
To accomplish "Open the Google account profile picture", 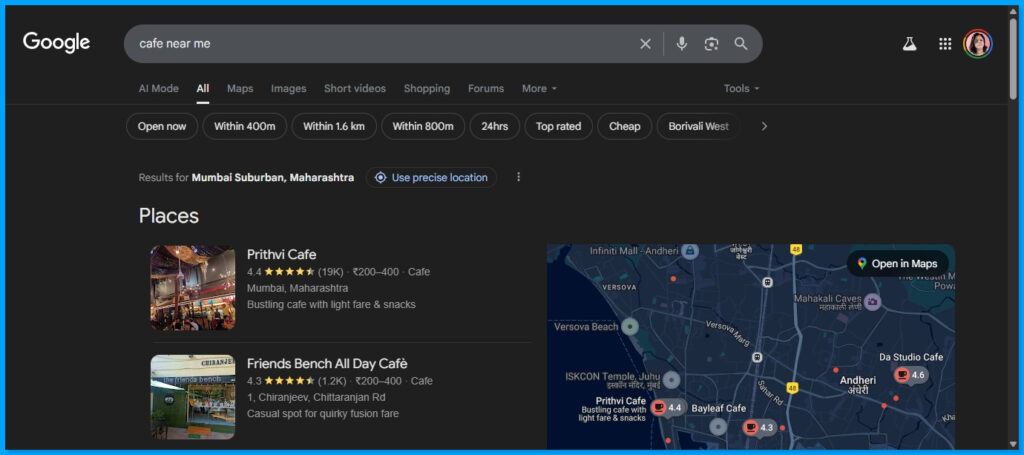I will pyautogui.click(x=978, y=44).
